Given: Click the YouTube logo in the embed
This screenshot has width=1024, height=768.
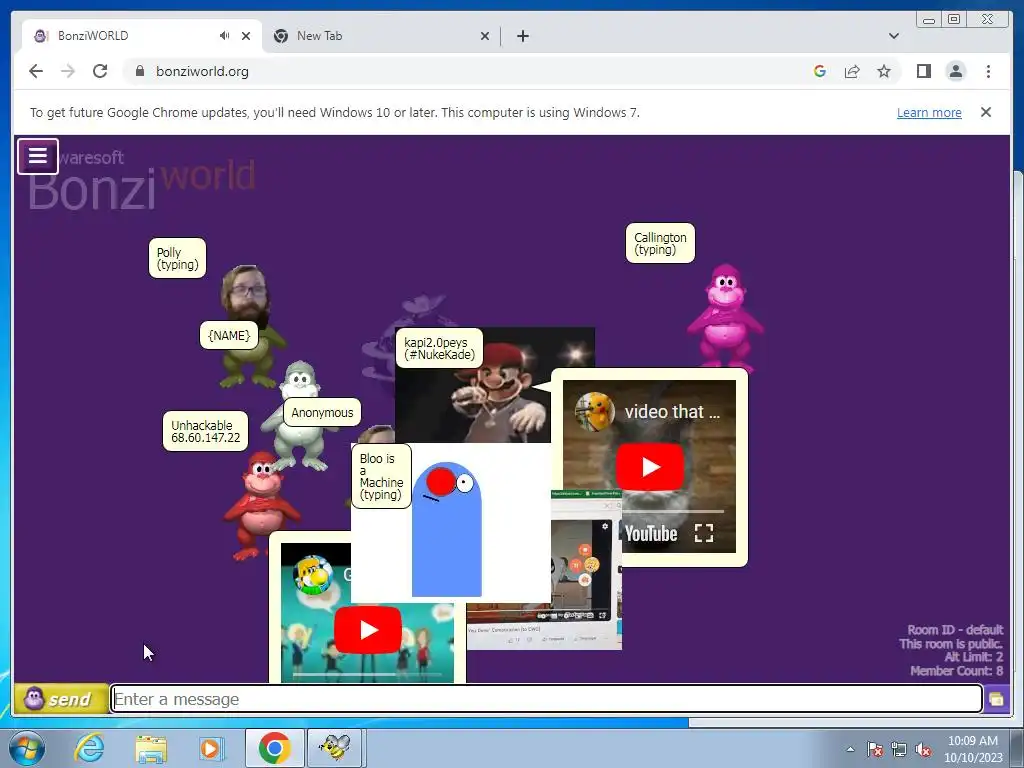Looking at the screenshot, I should click(x=650, y=534).
